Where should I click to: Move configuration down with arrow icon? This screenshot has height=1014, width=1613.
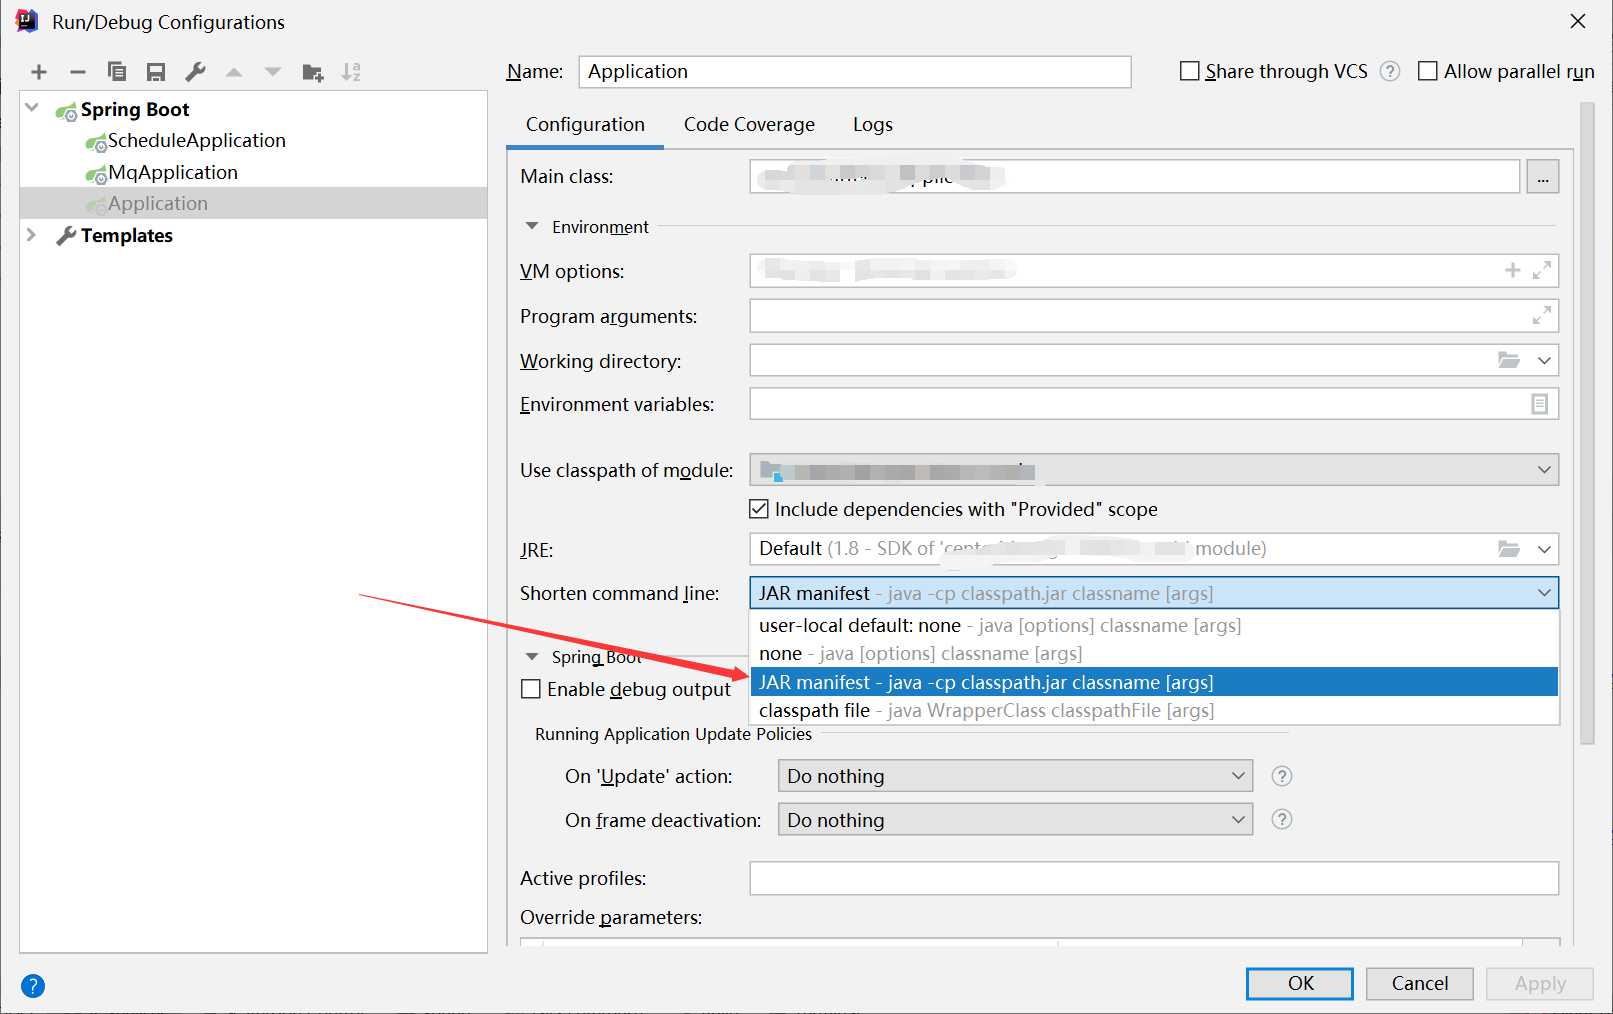click(273, 72)
